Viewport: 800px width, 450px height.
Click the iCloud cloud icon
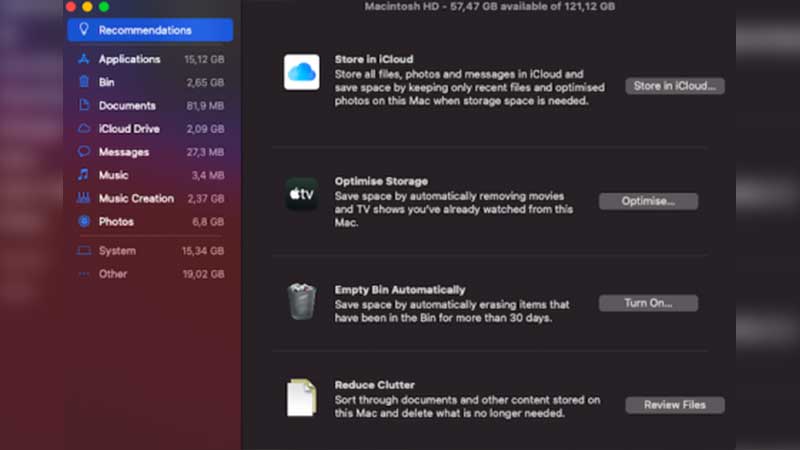pyautogui.click(x=302, y=72)
